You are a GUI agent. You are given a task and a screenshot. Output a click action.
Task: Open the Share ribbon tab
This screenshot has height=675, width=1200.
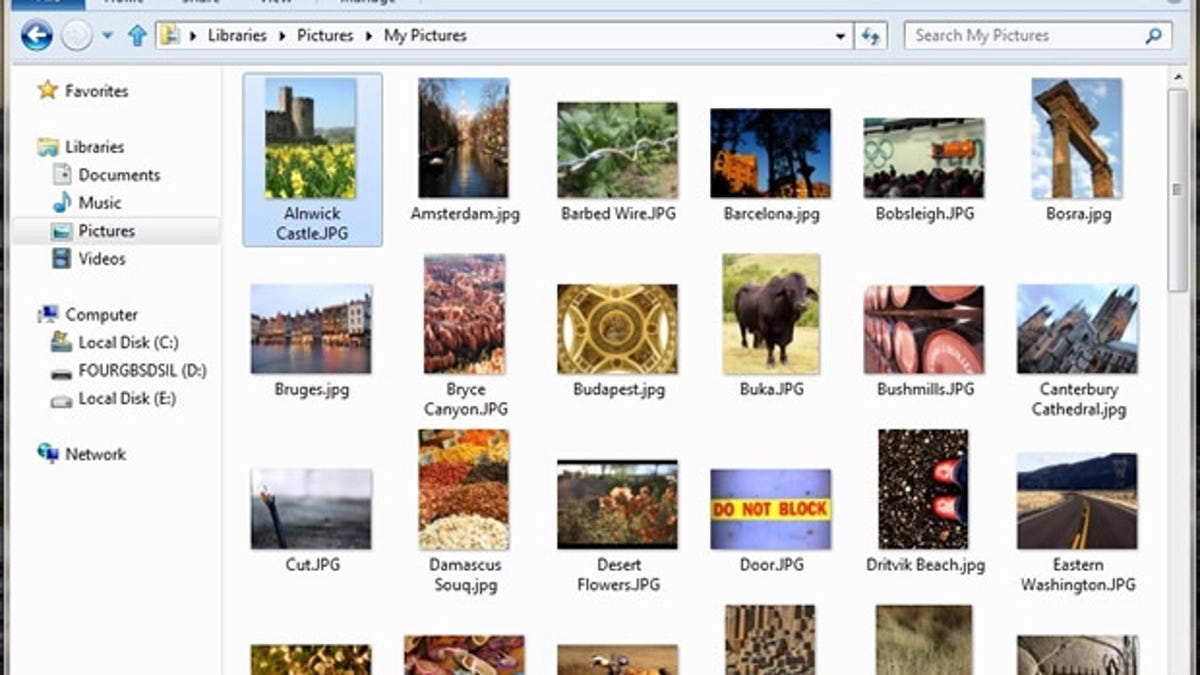tap(200, 3)
